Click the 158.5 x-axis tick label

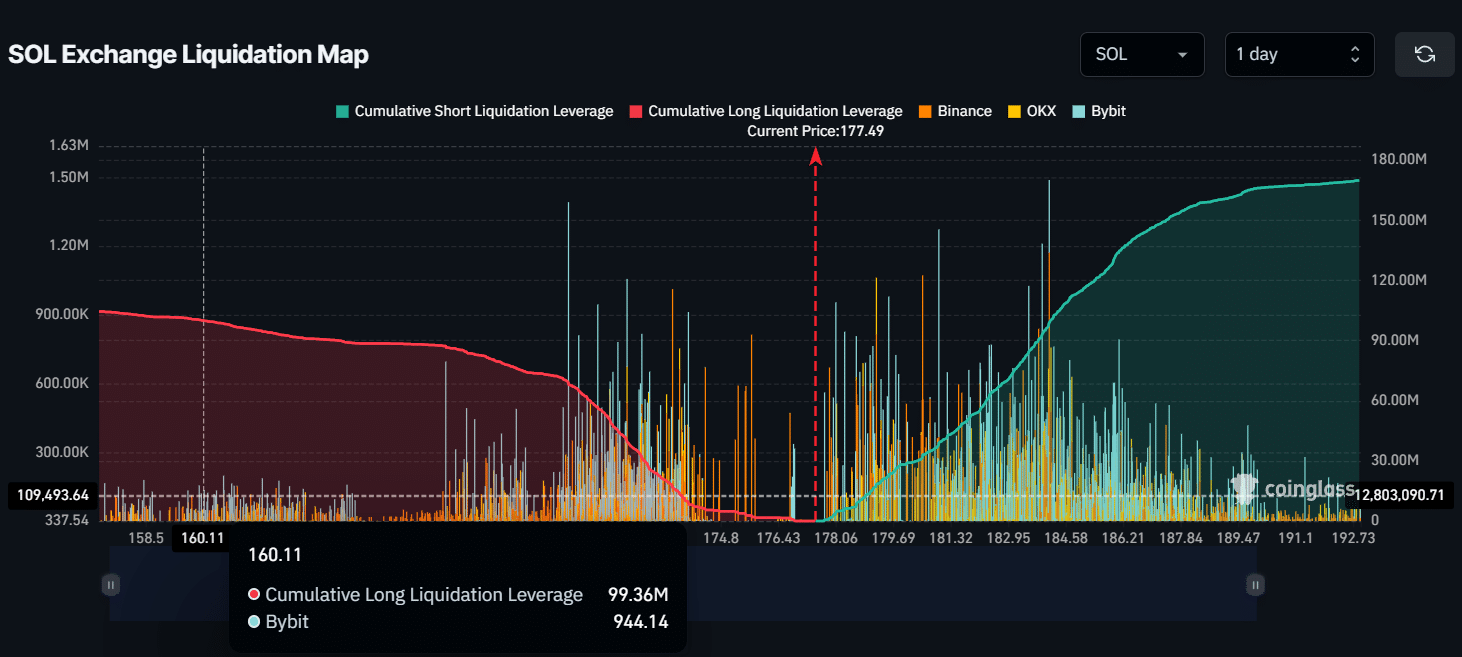pos(146,538)
